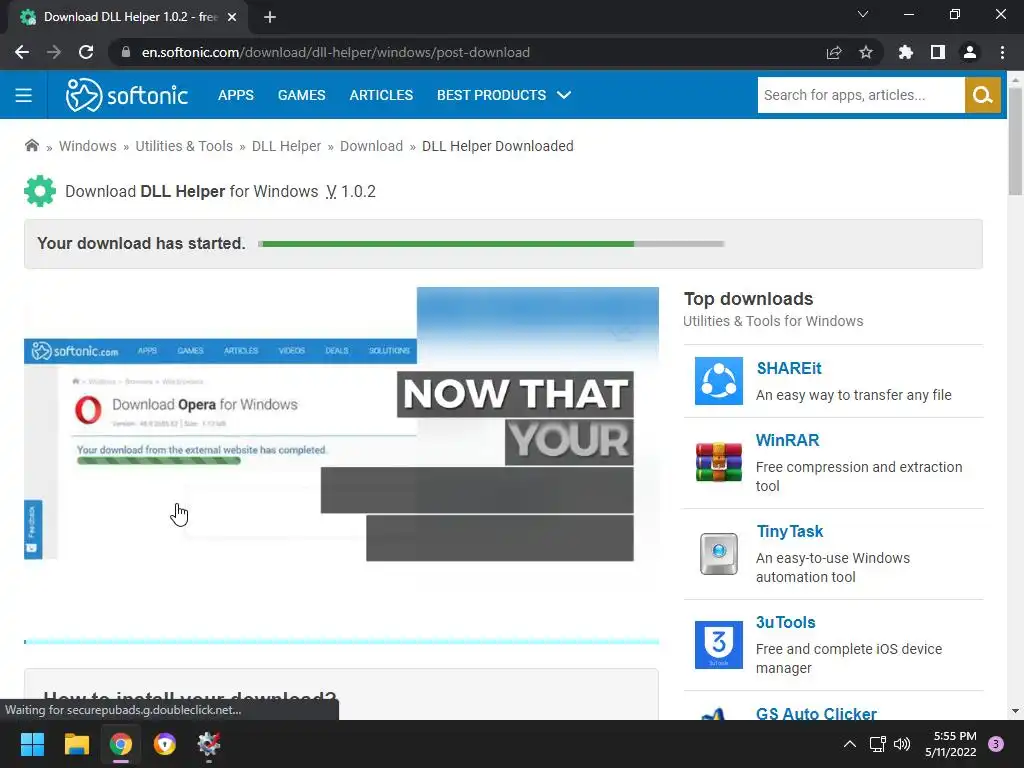Click version 'V 1.0.2' text
Image resolution: width=1024 pixels, height=768 pixels.
coord(351,191)
